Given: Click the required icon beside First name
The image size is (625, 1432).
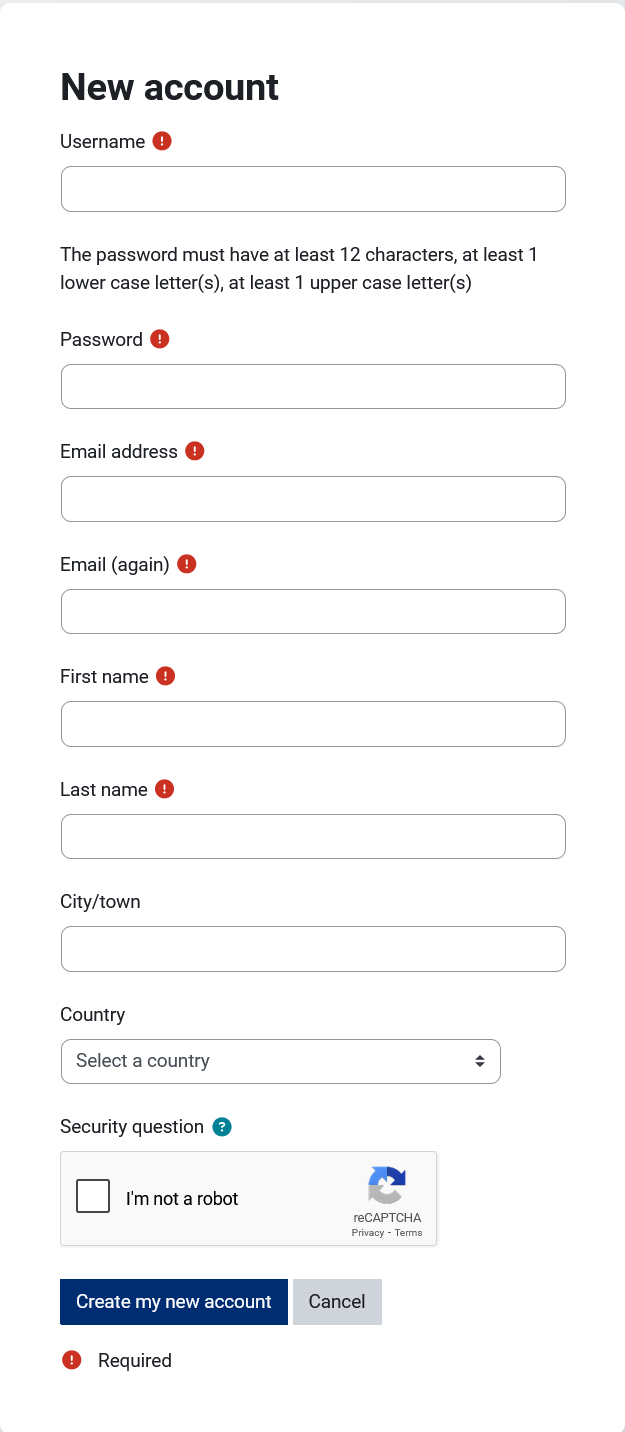Looking at the screenshot, I should pyautogui.click(x=166, y=676).
